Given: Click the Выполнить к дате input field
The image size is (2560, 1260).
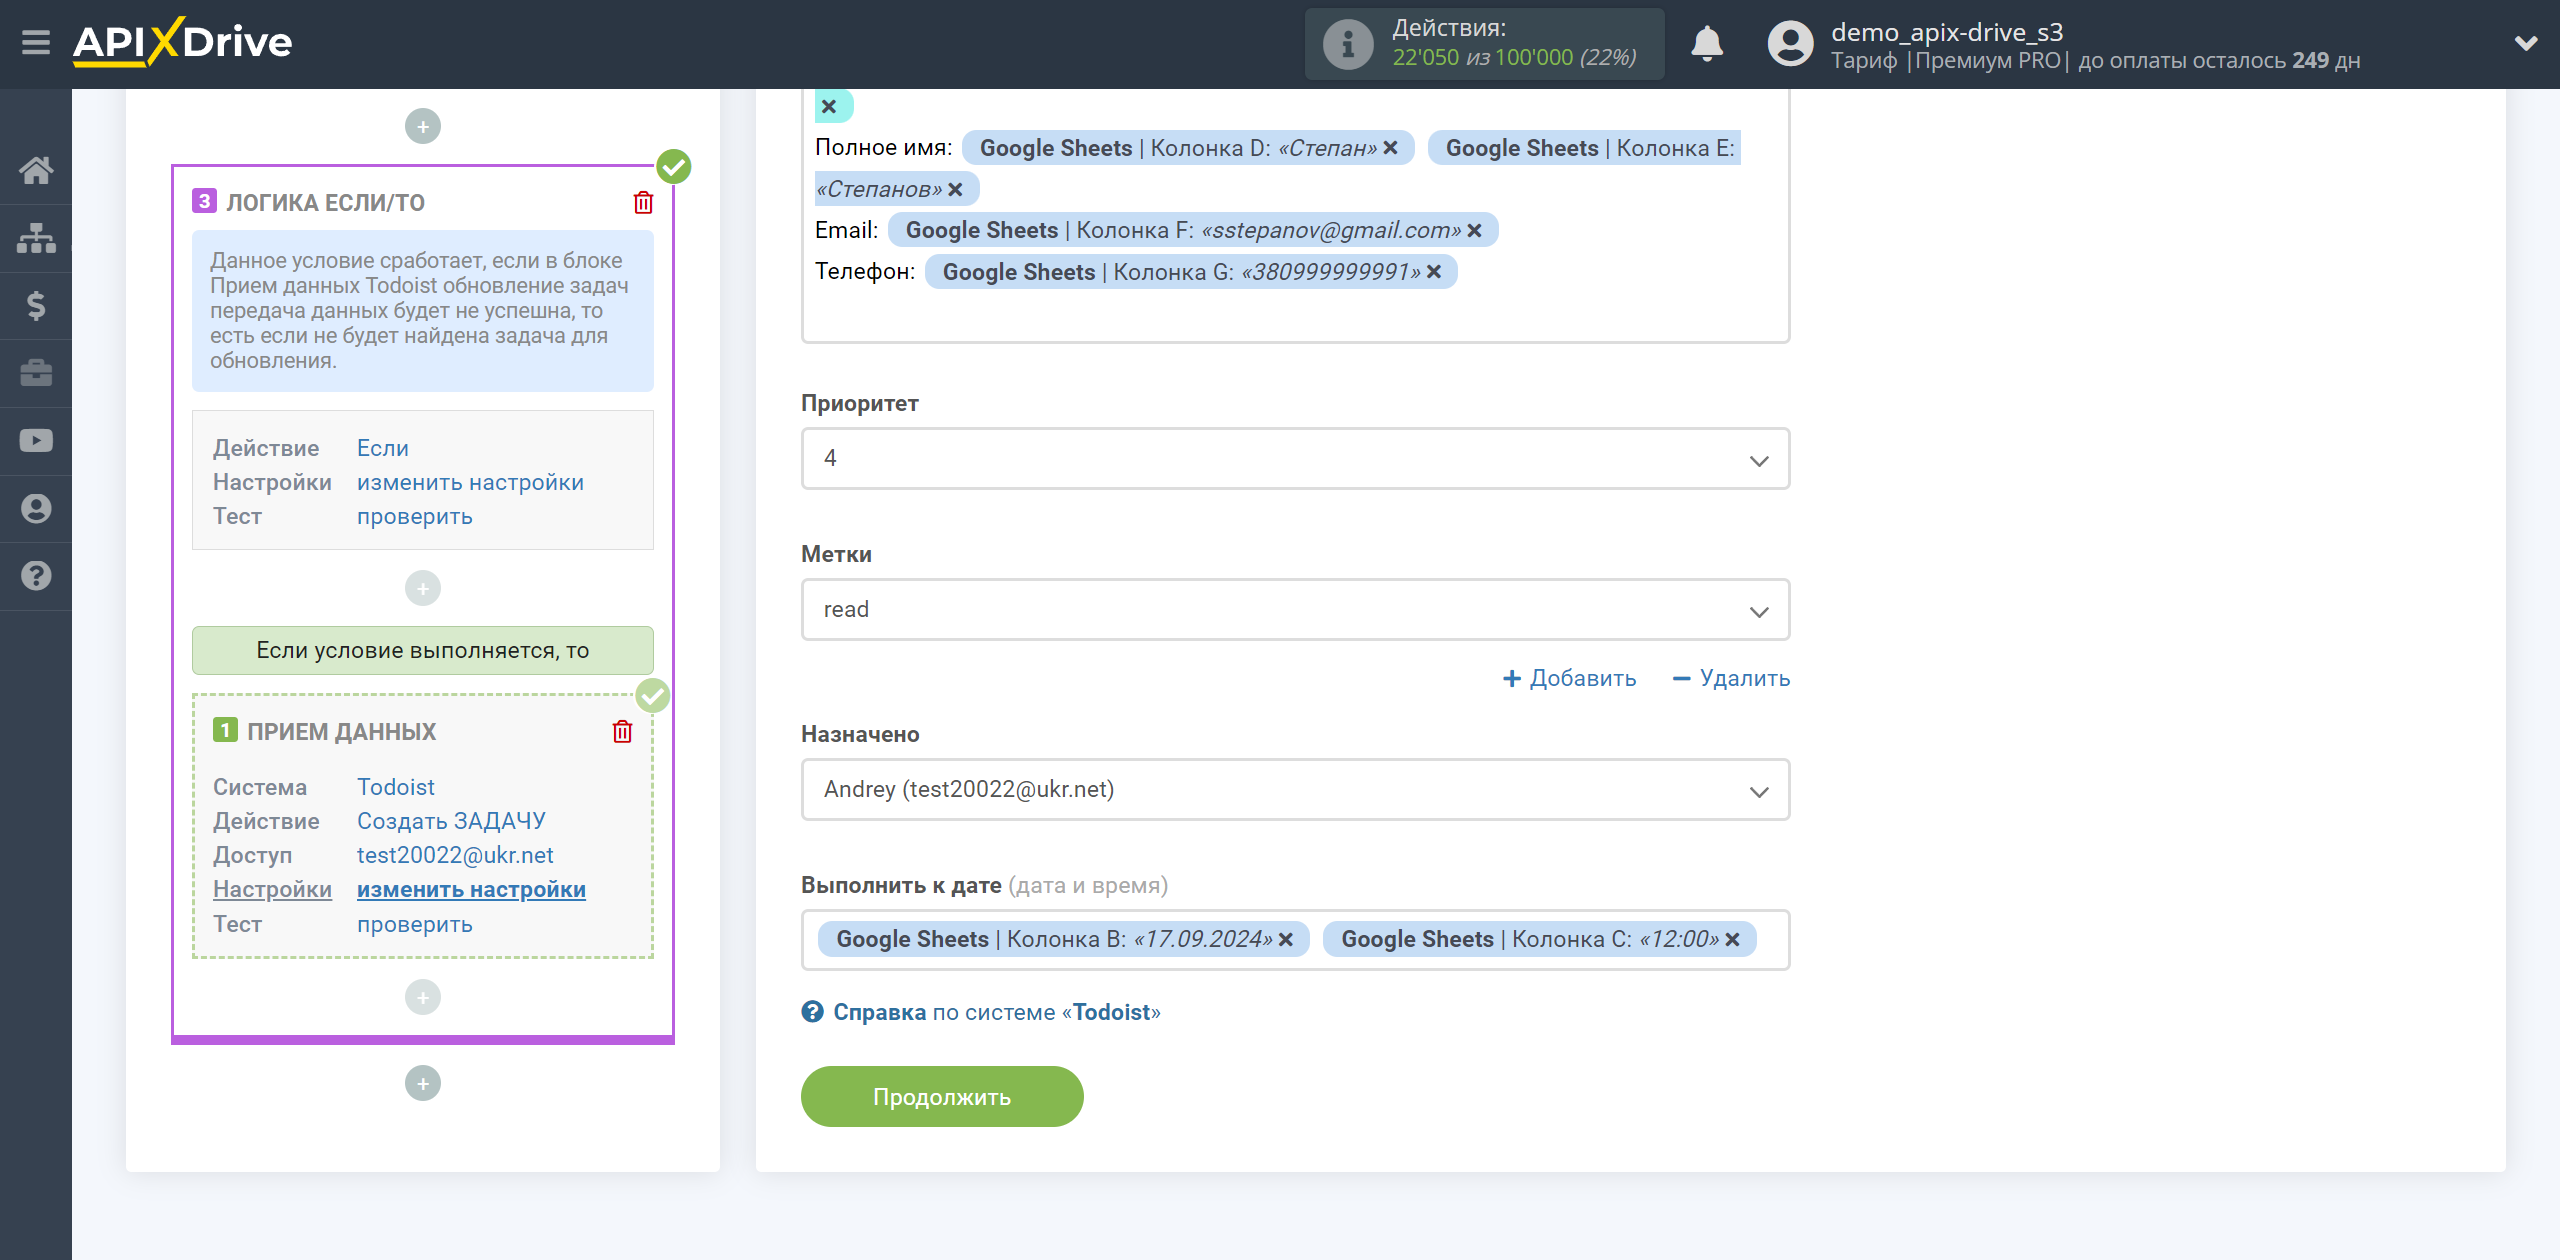Looking at the screenshot, I should click(1295, 940).
